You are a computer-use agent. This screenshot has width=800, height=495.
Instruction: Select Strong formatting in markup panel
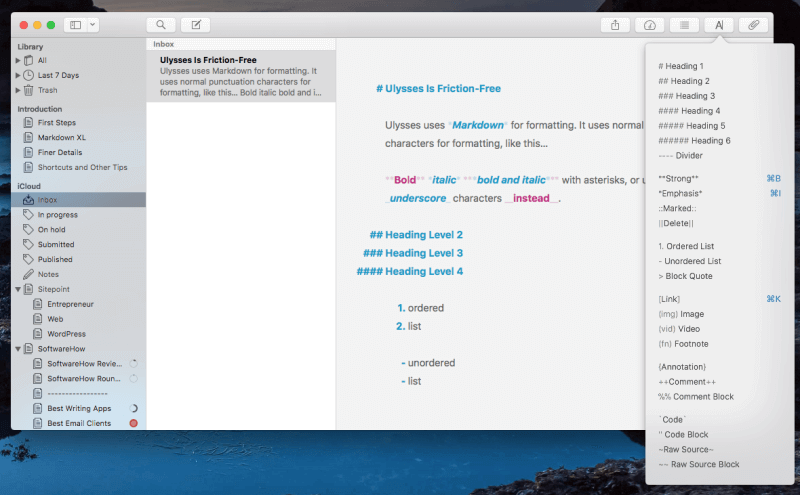tap(679, 178)
